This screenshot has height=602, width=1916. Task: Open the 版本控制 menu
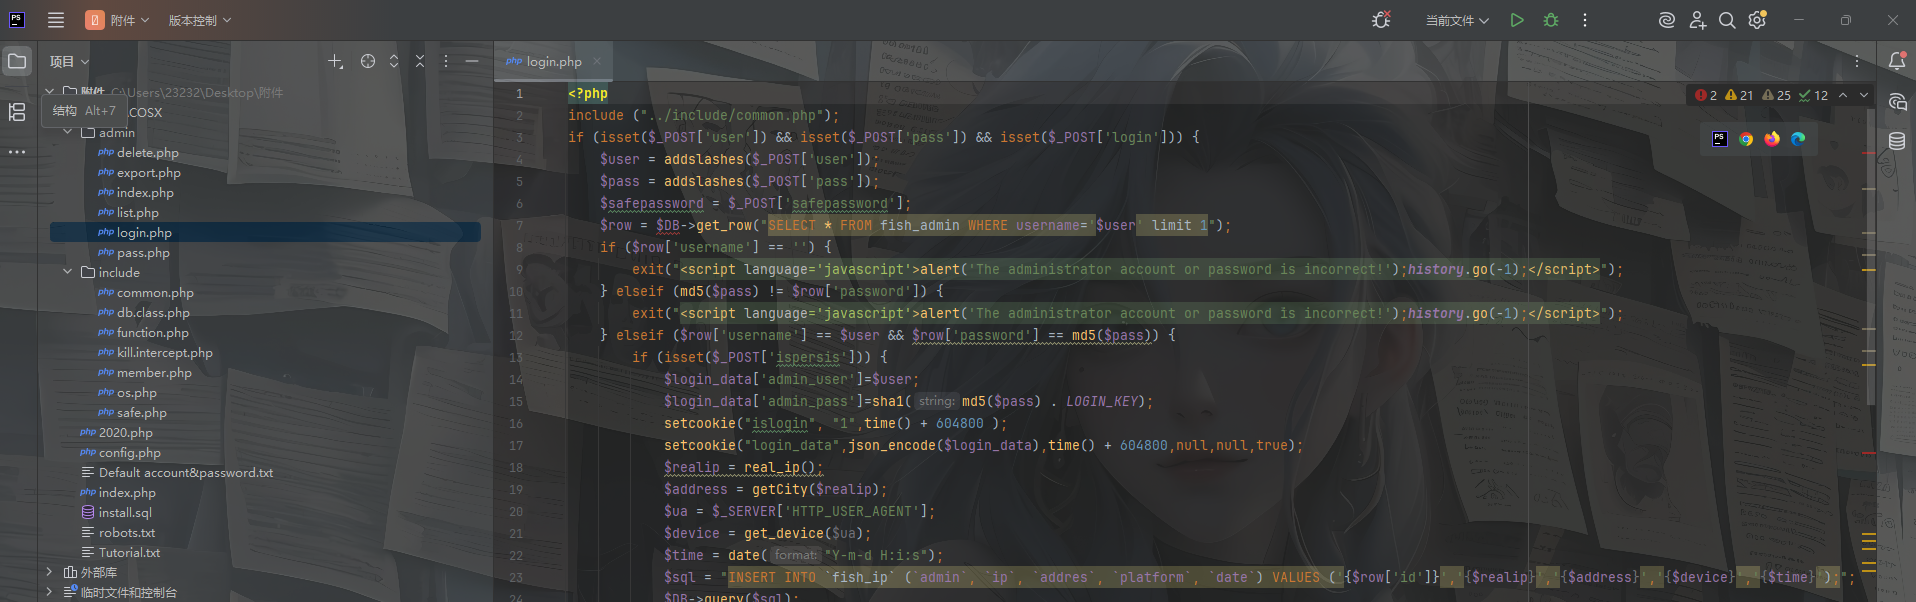pos(199,20)
